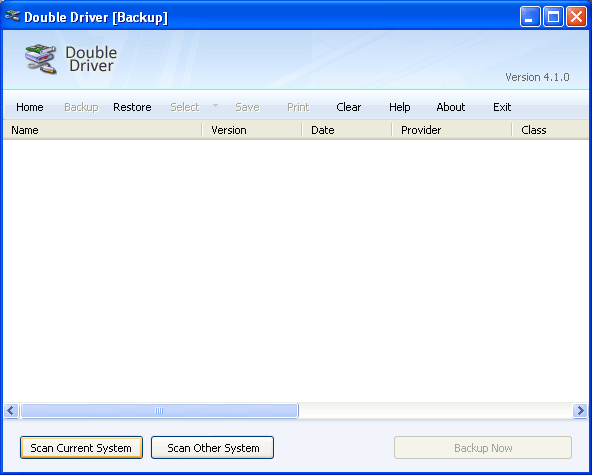Click the Backup Now button
The height and width of the screenshot is (475, 592).
(x=483, y=448)
